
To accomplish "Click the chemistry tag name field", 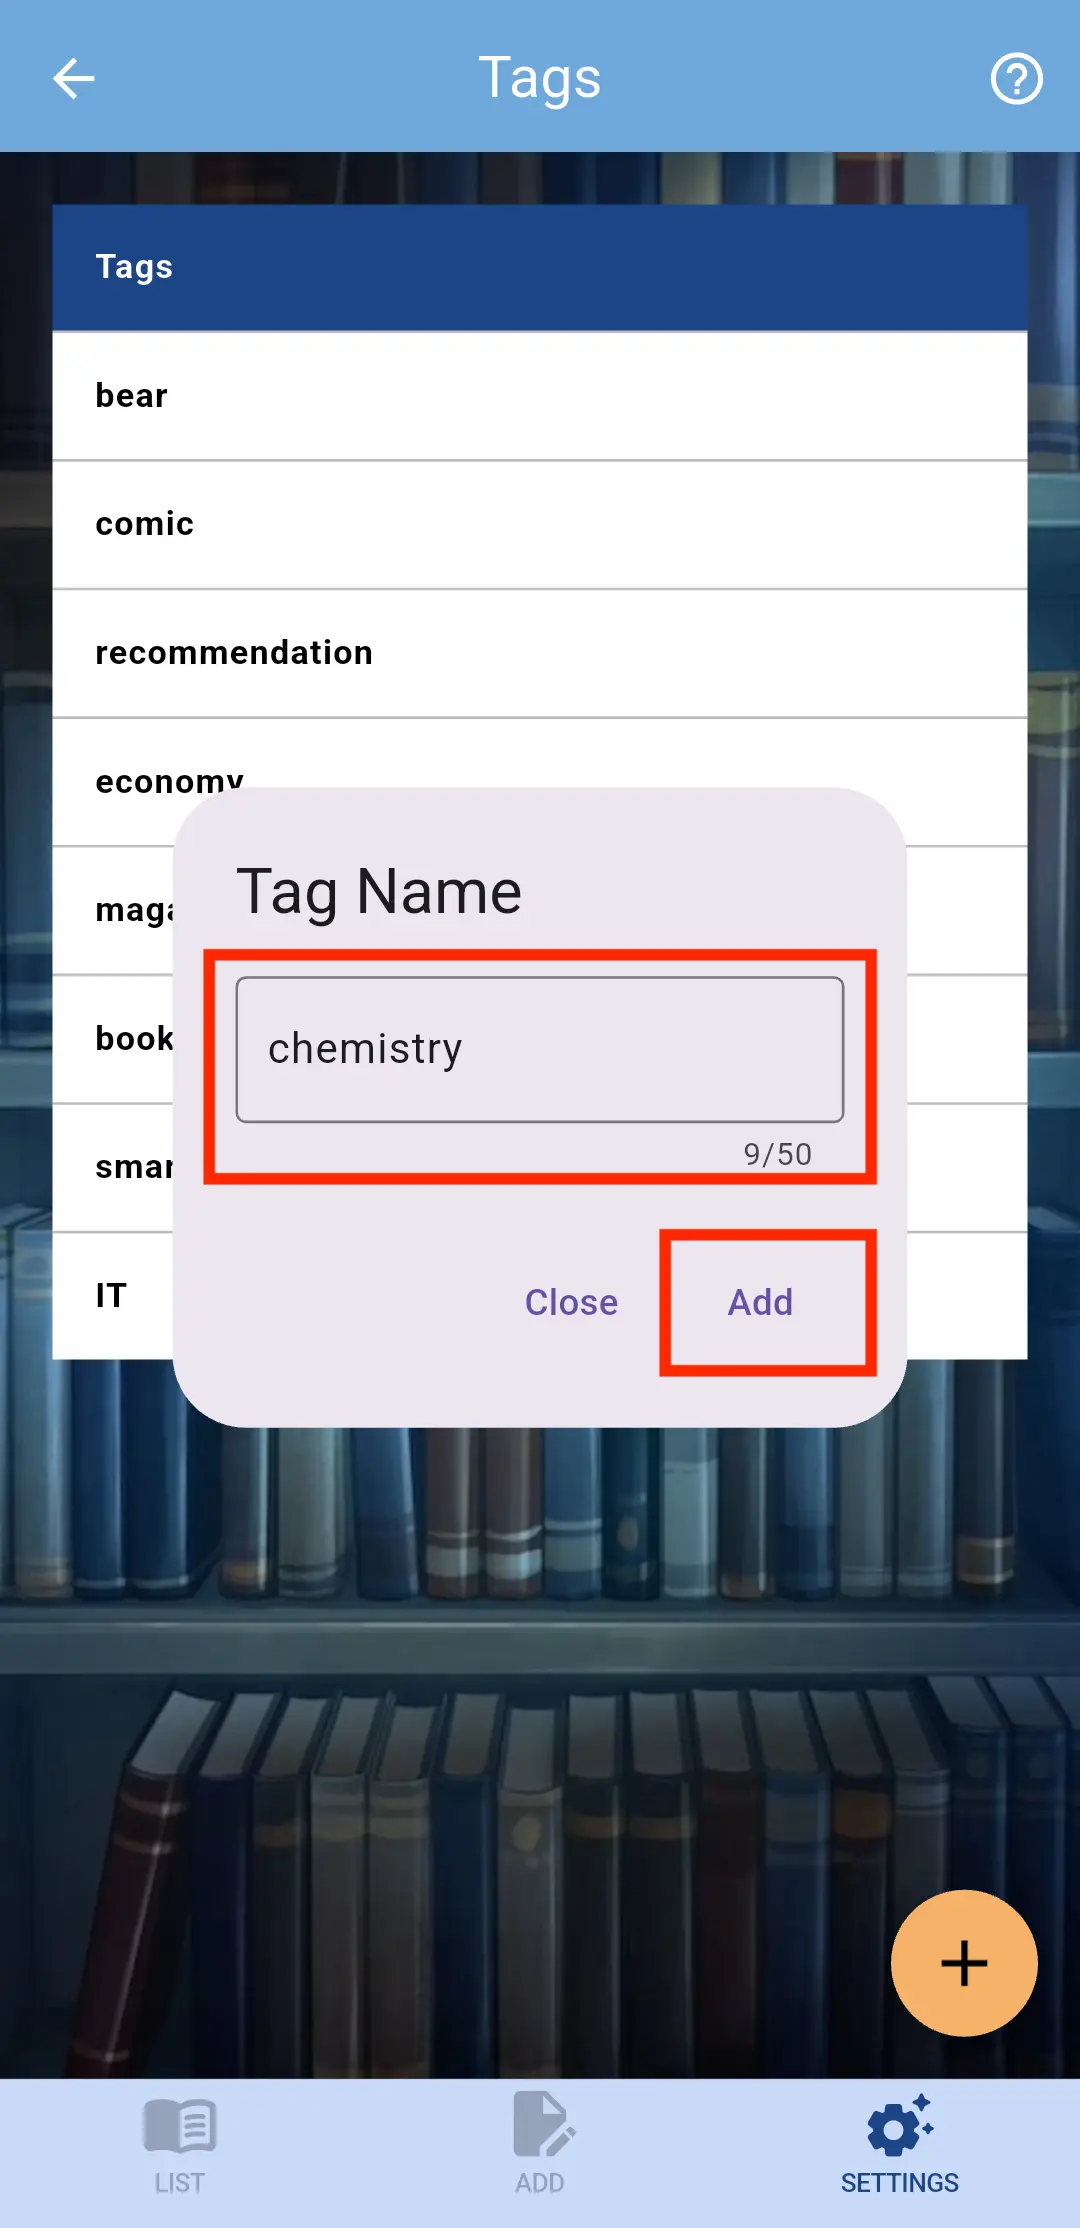I will coord(540,1049).
